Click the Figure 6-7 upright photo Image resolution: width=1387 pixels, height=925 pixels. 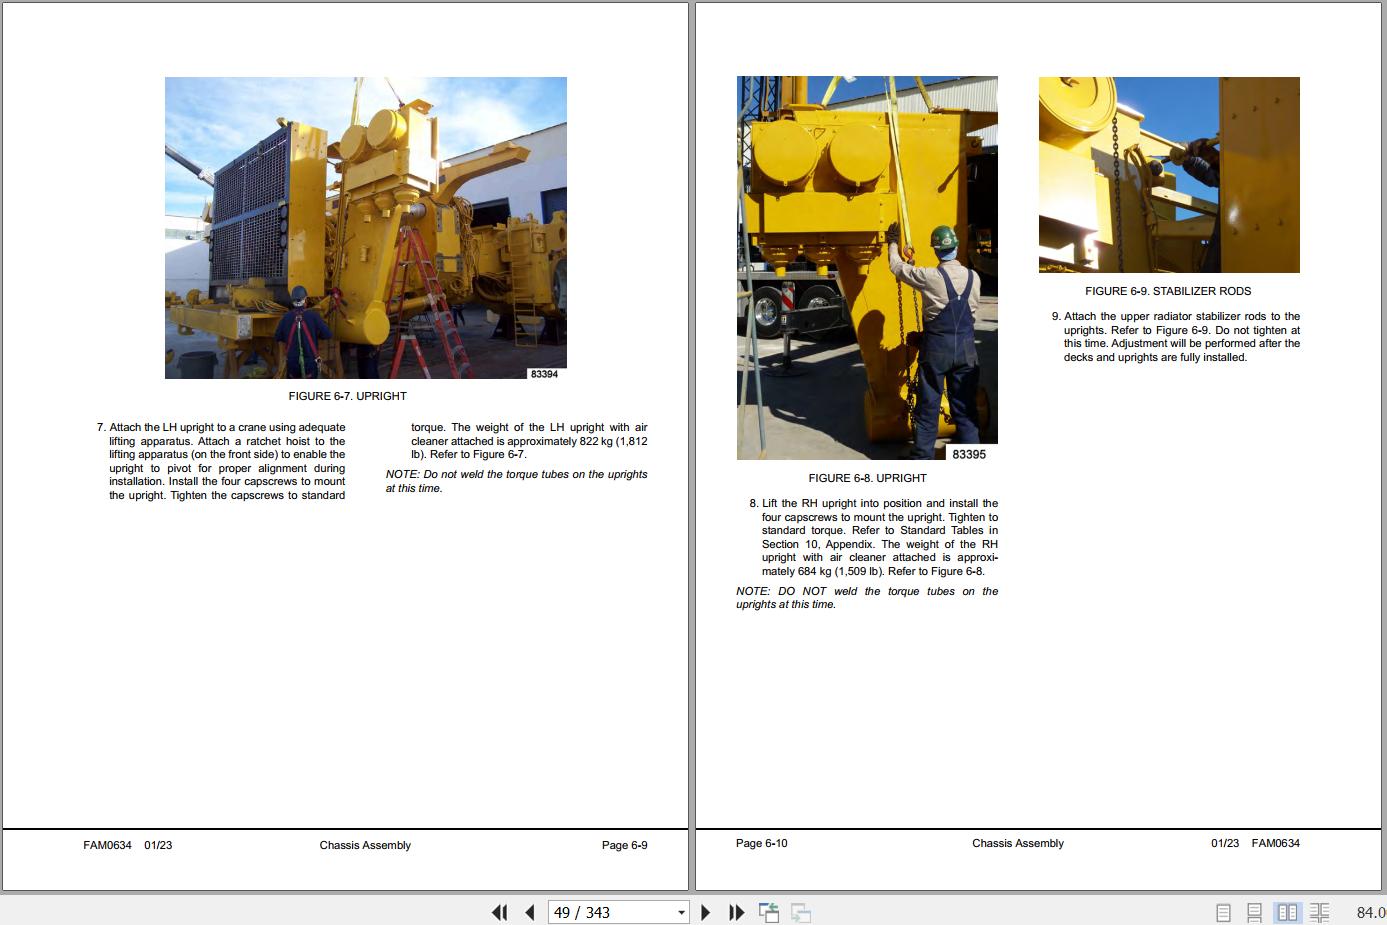tap(366, 228)
